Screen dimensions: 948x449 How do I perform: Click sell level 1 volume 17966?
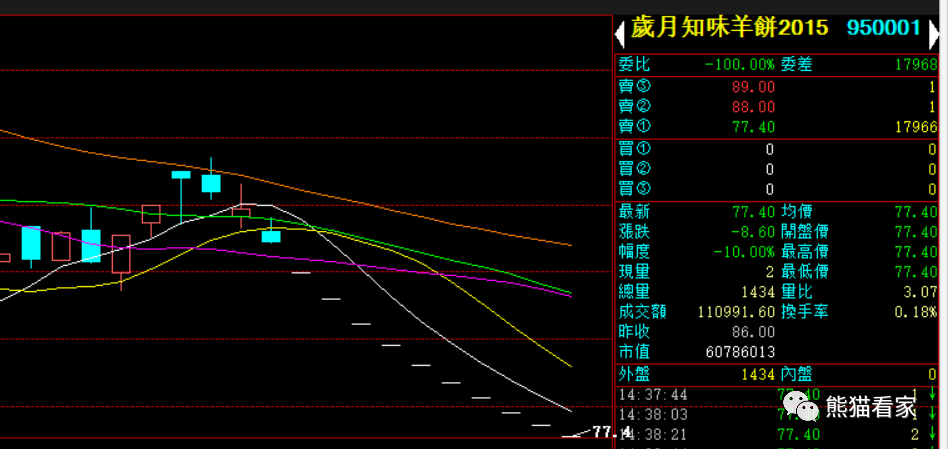tap(917, 127)
